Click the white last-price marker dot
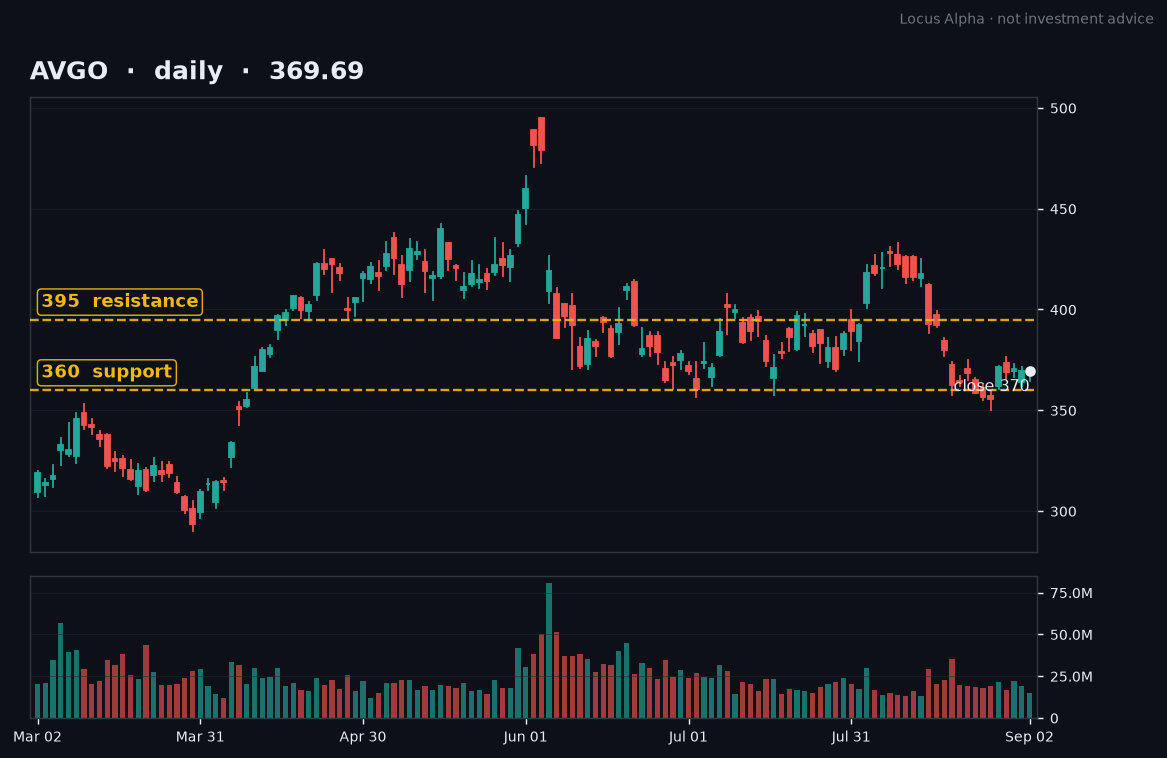1167x758 pixels. click(1030, 372)
